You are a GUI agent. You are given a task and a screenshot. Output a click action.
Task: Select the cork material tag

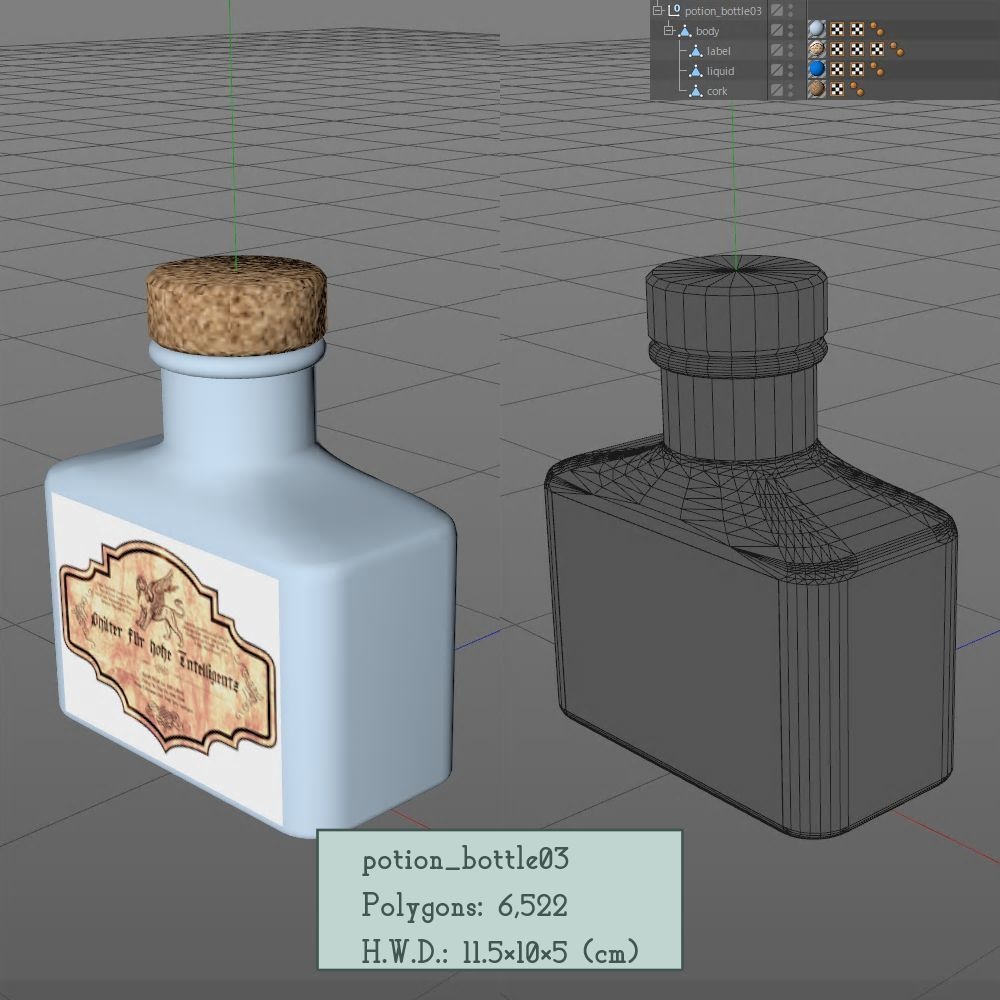816,89
